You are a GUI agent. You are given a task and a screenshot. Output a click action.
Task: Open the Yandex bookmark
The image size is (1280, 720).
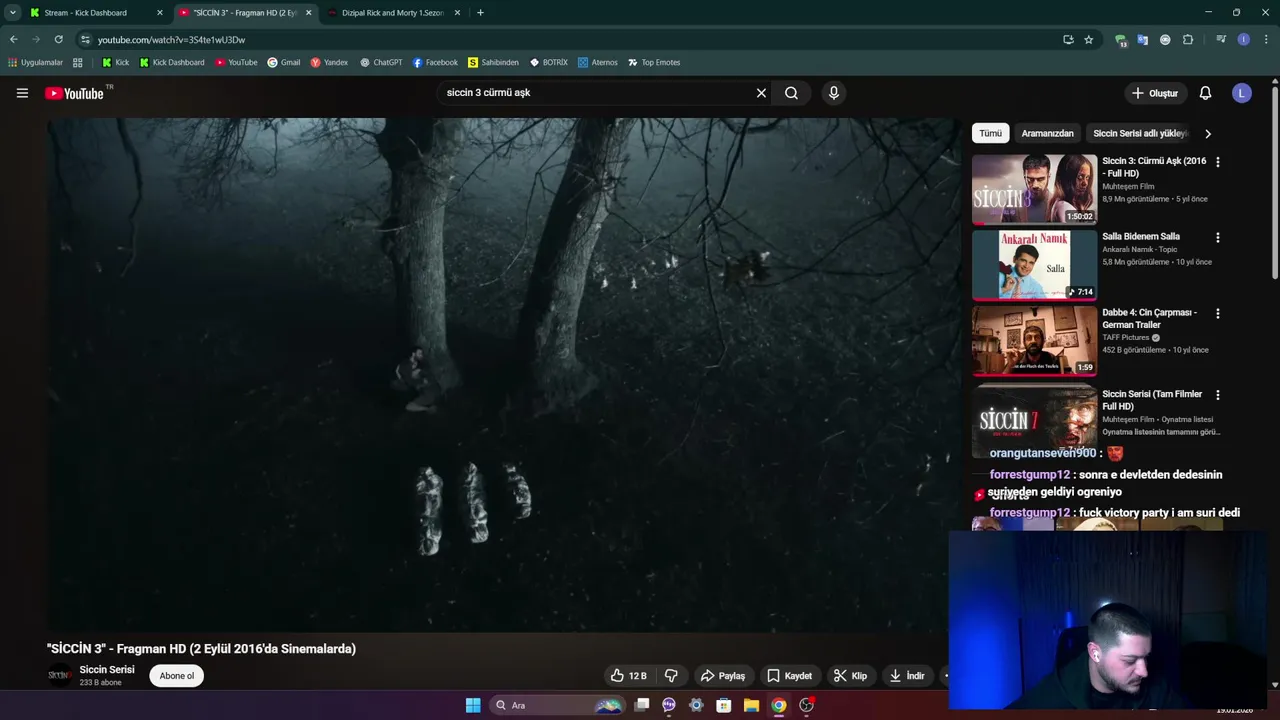[x=329, y=62]
